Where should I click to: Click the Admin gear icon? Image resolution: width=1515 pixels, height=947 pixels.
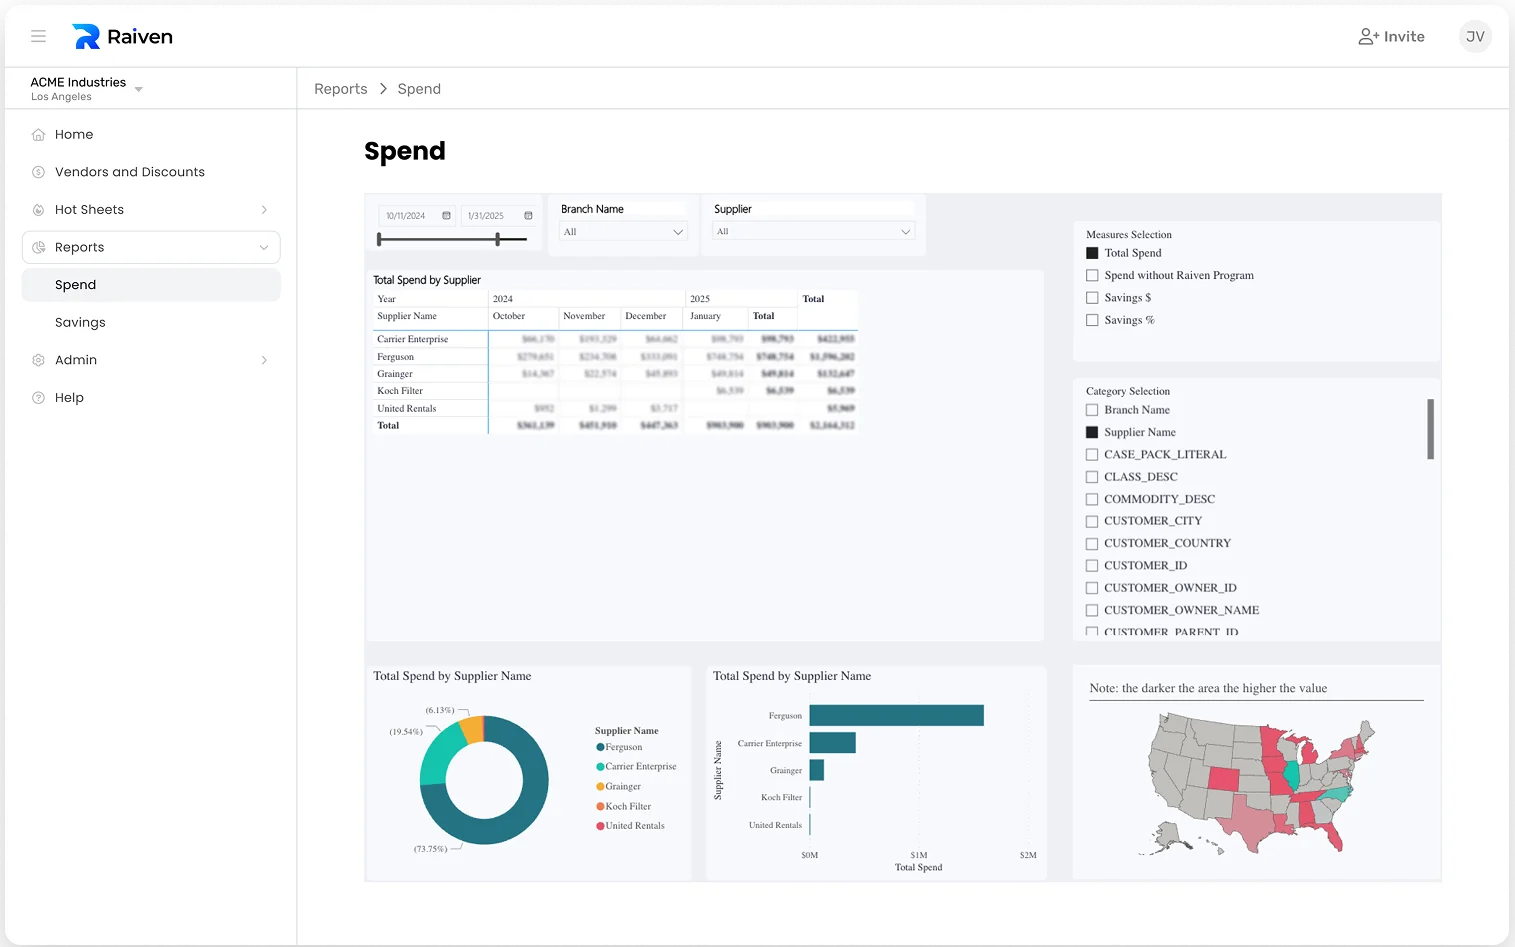pyautogui.click(x=38, y=360)
